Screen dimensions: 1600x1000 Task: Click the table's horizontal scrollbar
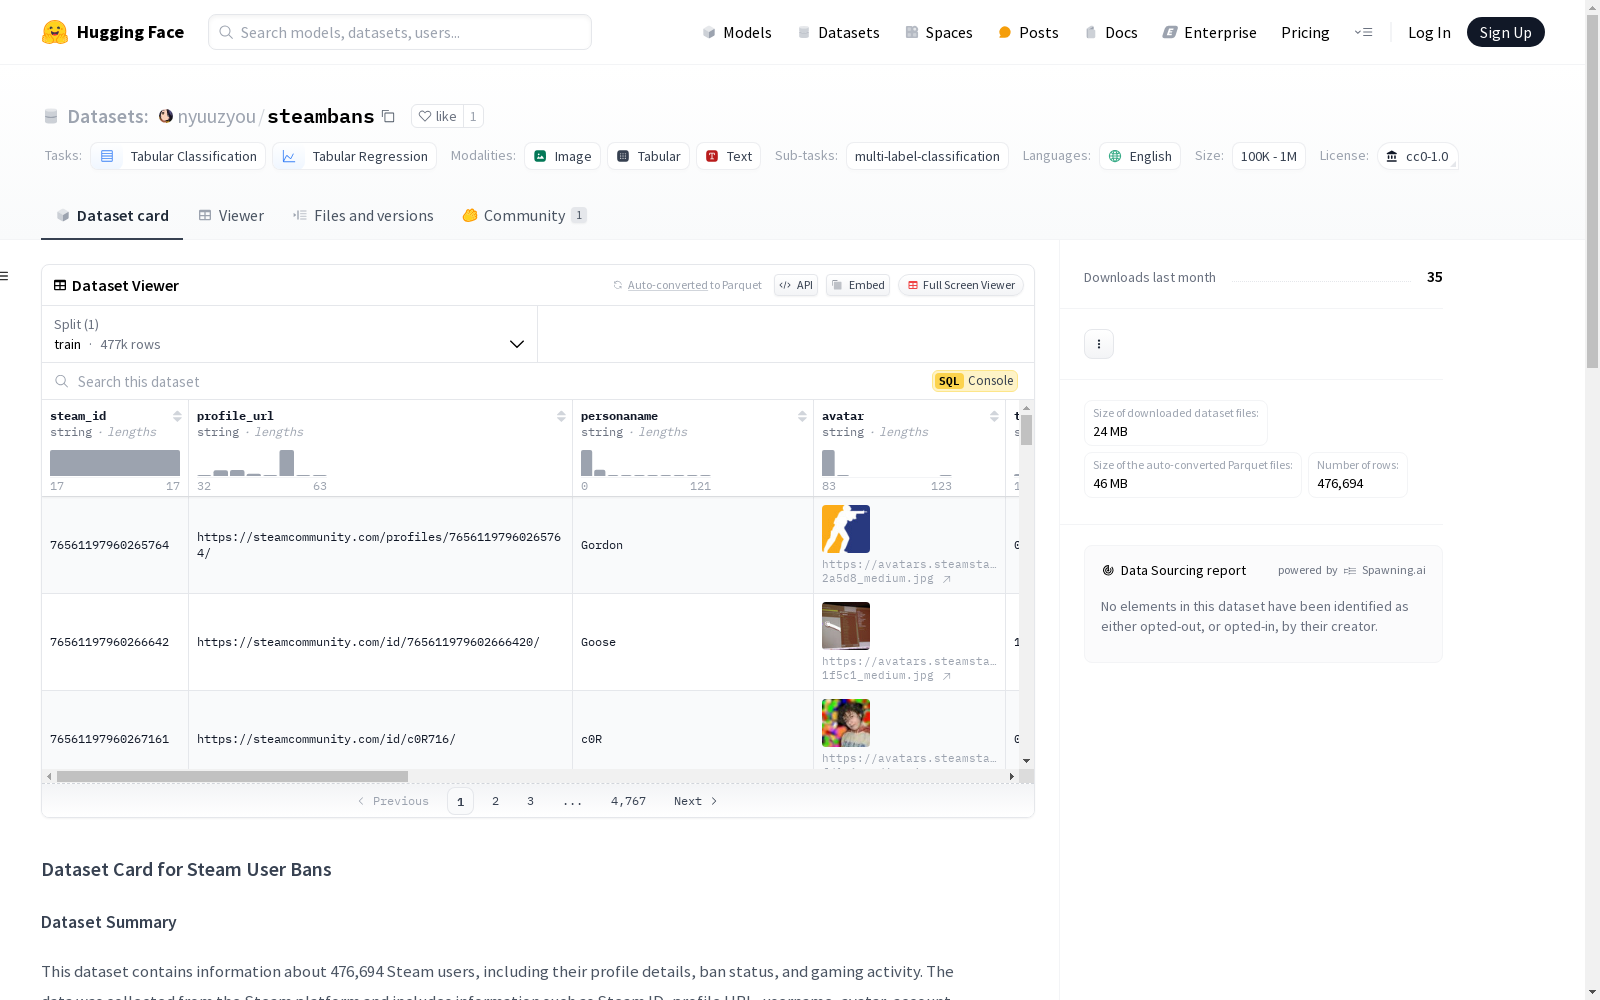click(x=232, y=776)
